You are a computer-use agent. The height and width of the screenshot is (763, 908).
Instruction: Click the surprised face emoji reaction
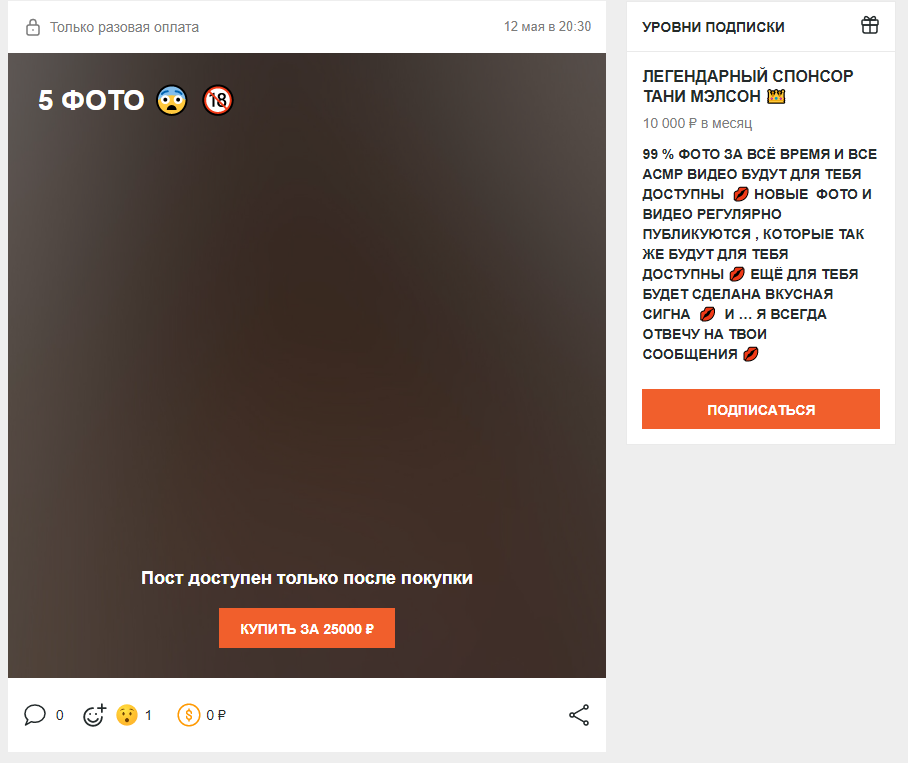[x=127, y=715]
